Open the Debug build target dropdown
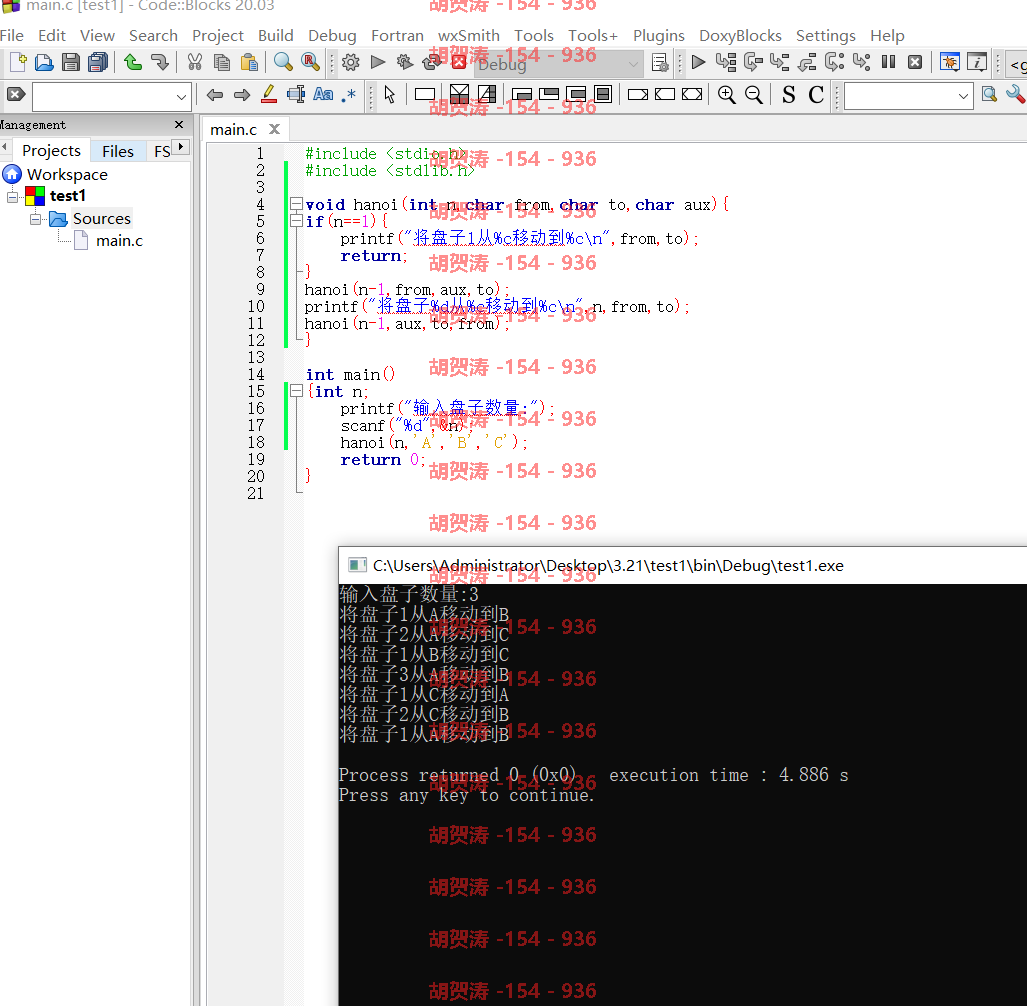The height and width of the screenshot is (1006, 1027). click(558, 64)
